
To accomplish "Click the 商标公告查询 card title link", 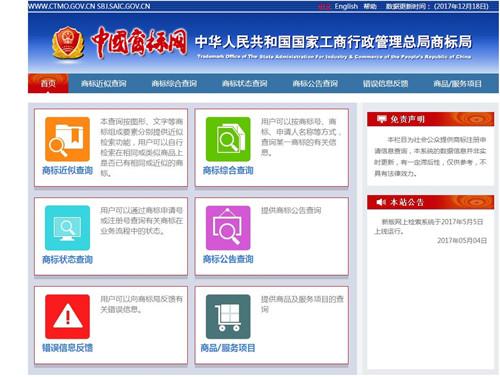I will click(228, 259).
